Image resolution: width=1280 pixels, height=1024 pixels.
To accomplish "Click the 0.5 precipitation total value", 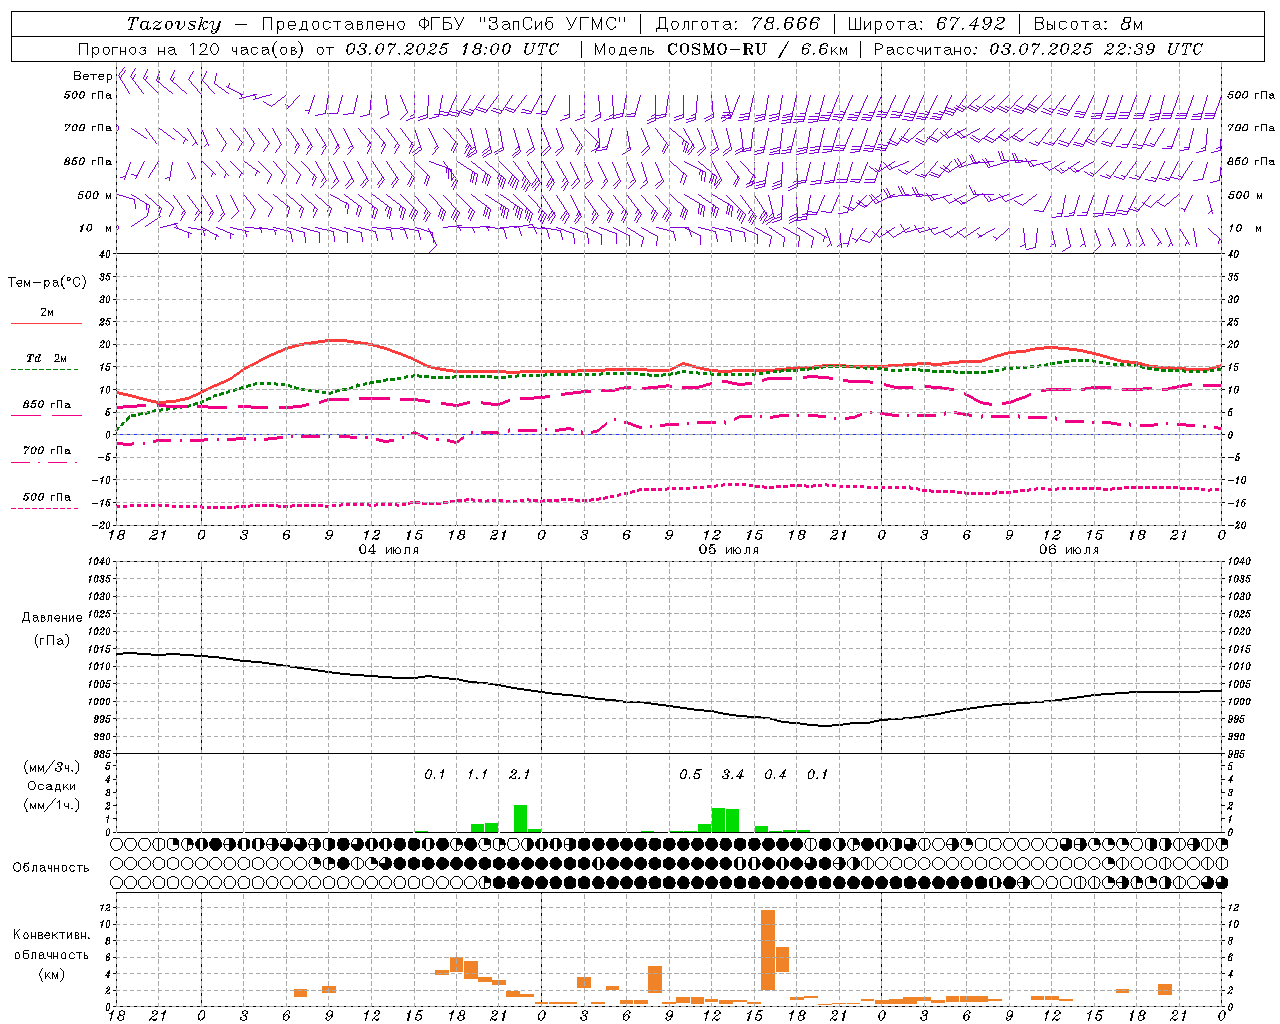I will 690,774.
